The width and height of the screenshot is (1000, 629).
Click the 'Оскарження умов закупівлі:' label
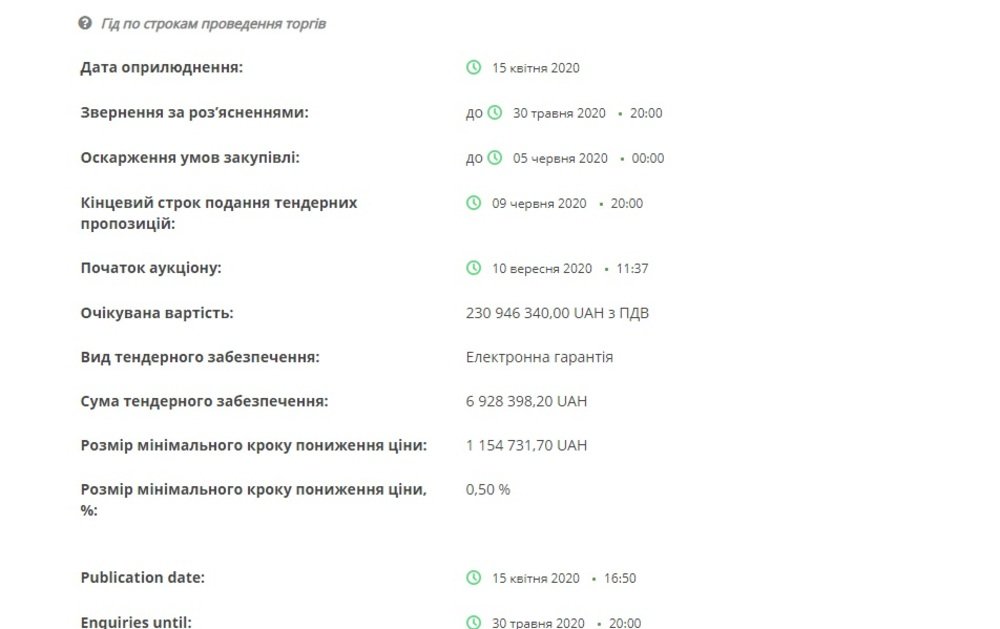189,158
